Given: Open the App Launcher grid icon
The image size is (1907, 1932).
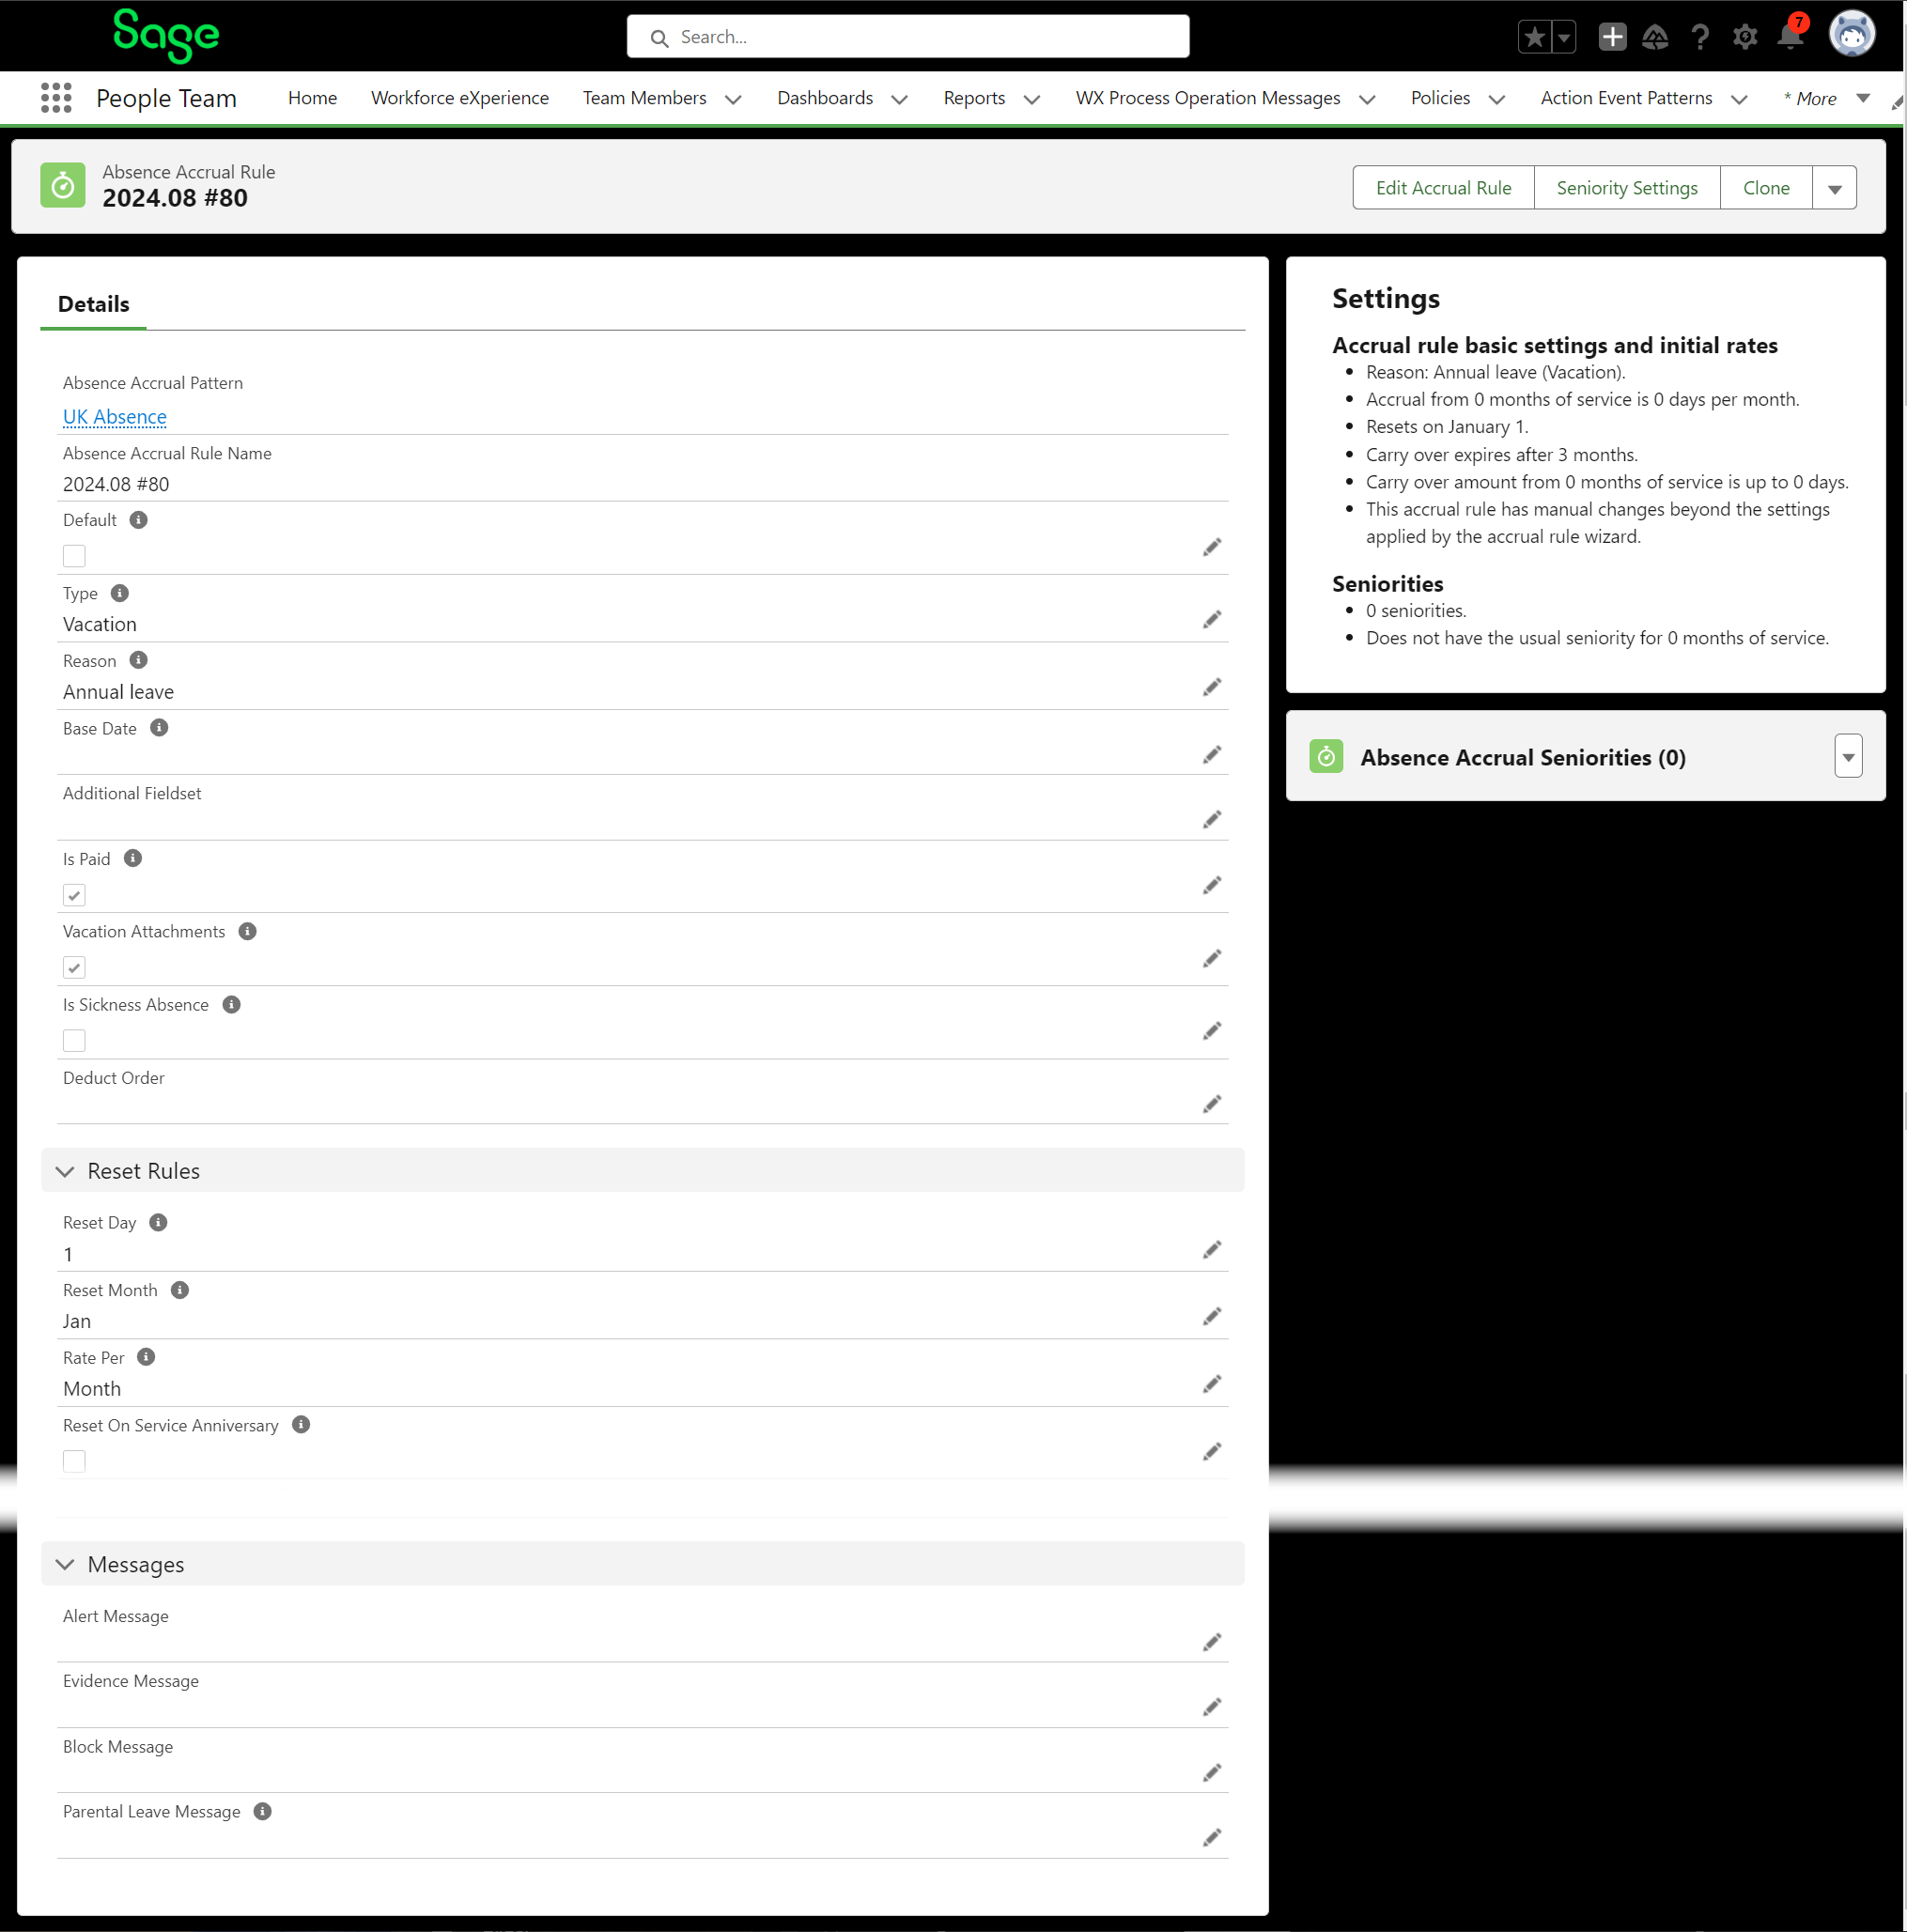Looking at the screenshot, I should tap(56, 98).
